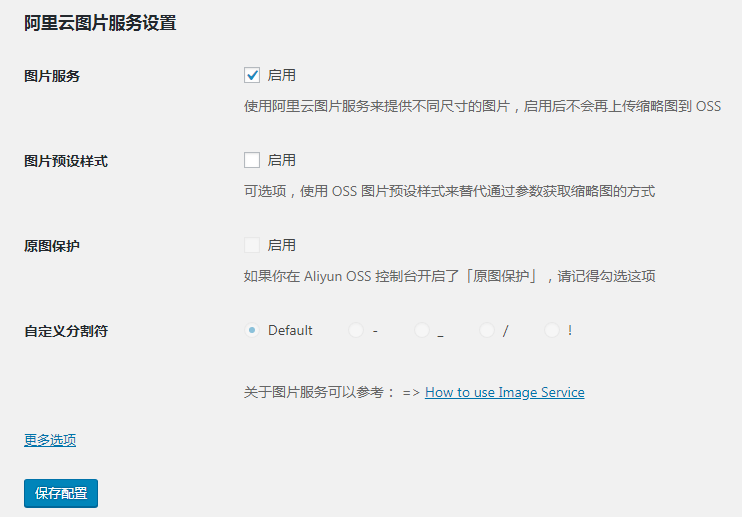Choose the slash separator radio option
Image resolution: width=742 pixels, height=517 pixels.
pos(487,330)
